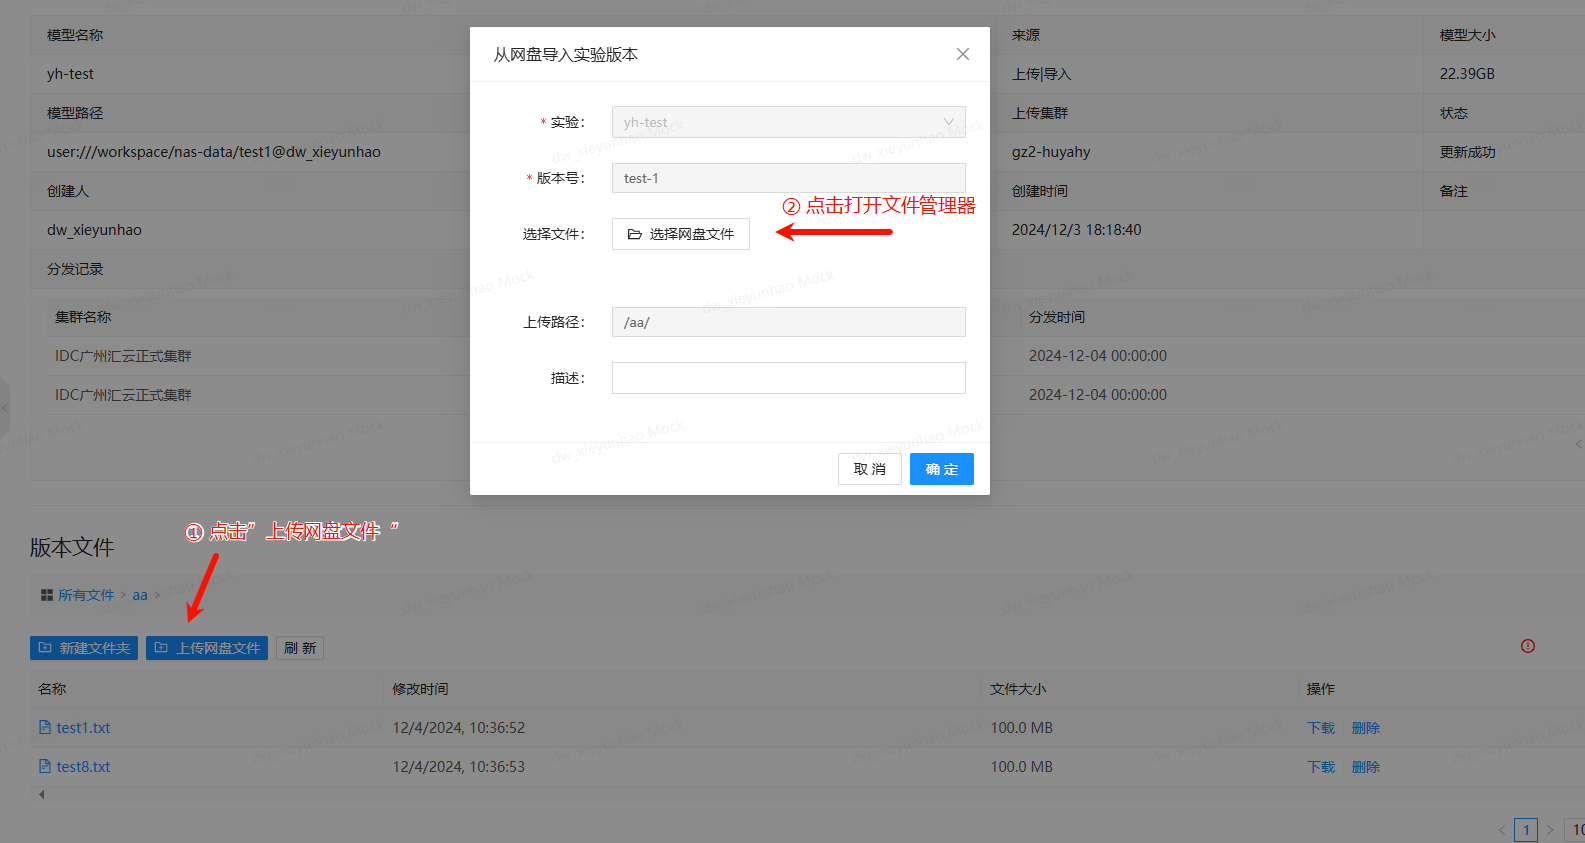Open the aa folder breadcrumb link
The width and height of the screenshot is (1585, 843).
(140, 595)
